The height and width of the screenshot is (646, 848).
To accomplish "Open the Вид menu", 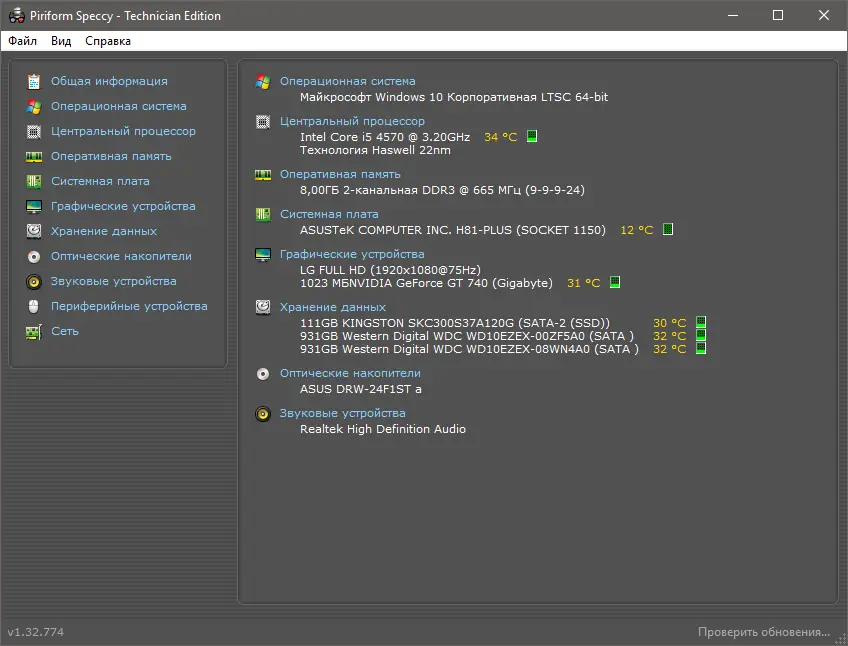I will click(x=60, y=41).
